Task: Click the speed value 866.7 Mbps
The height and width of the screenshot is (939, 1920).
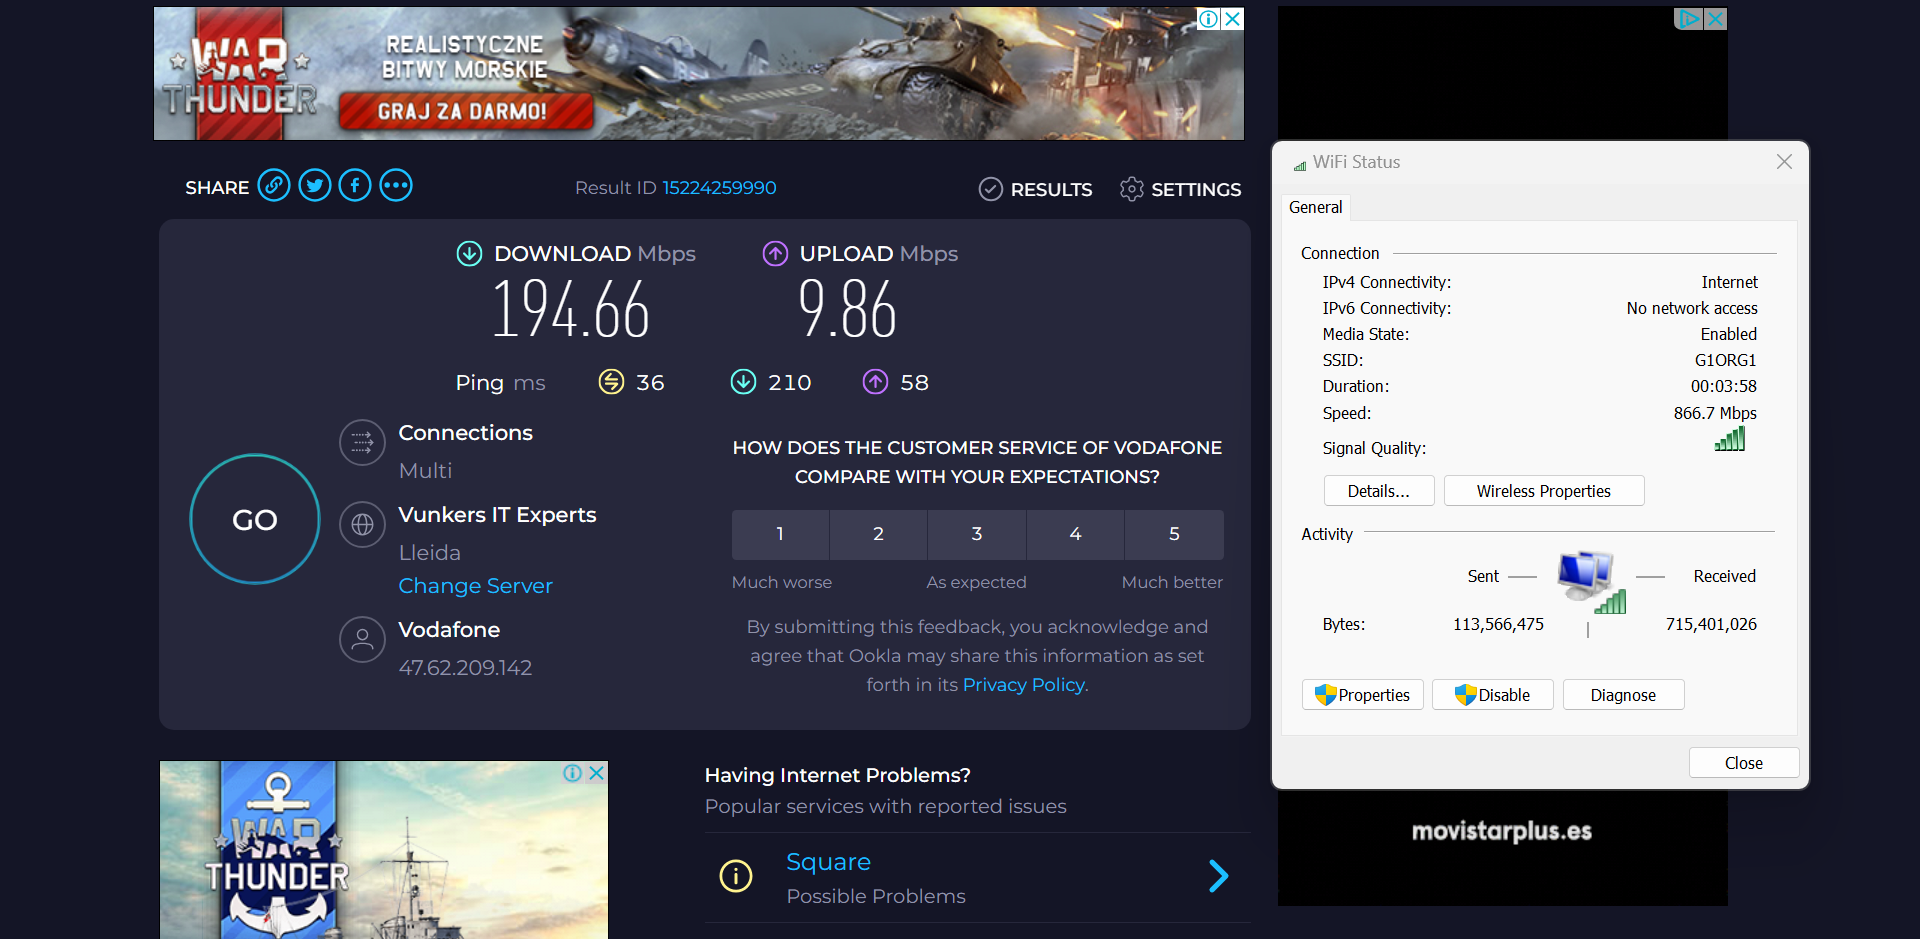Action: coord(1715,413)
